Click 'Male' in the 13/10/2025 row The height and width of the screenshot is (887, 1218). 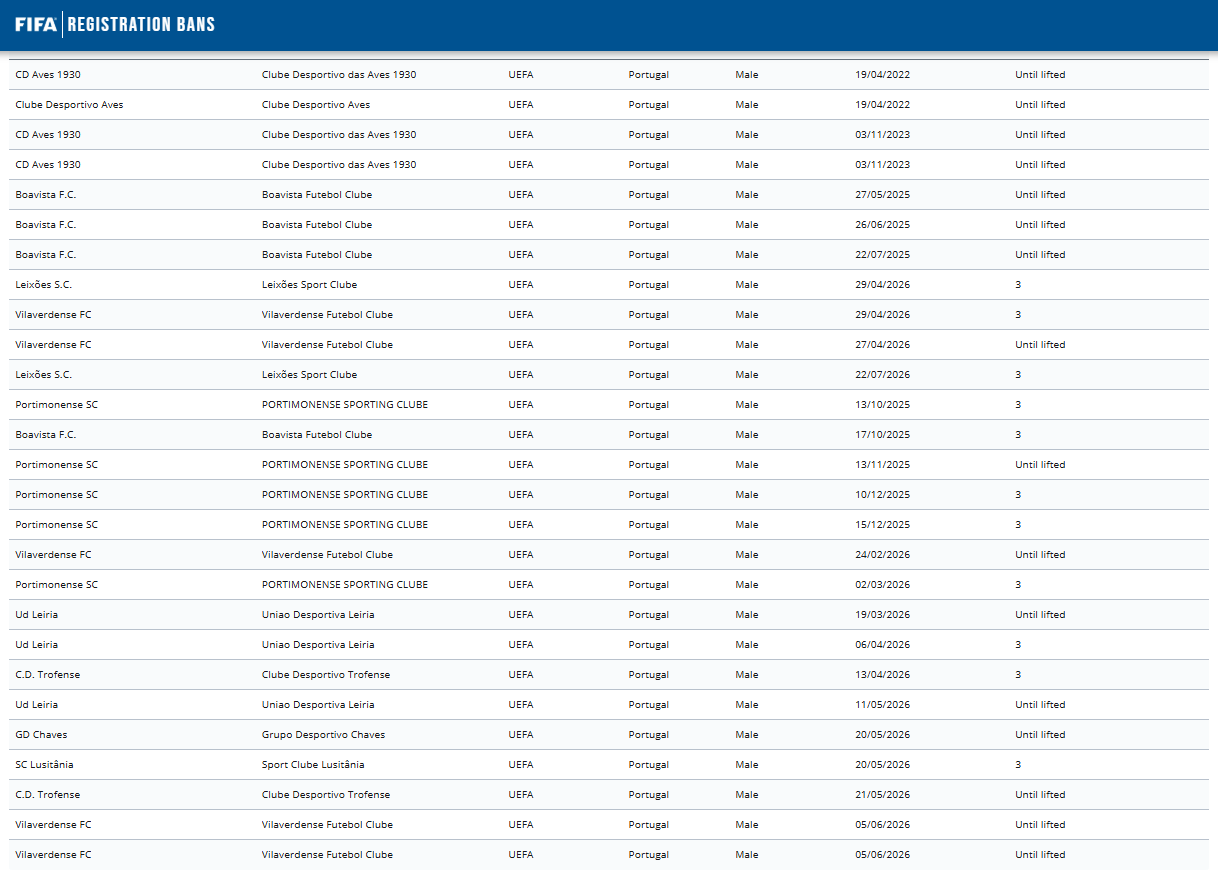747,405
